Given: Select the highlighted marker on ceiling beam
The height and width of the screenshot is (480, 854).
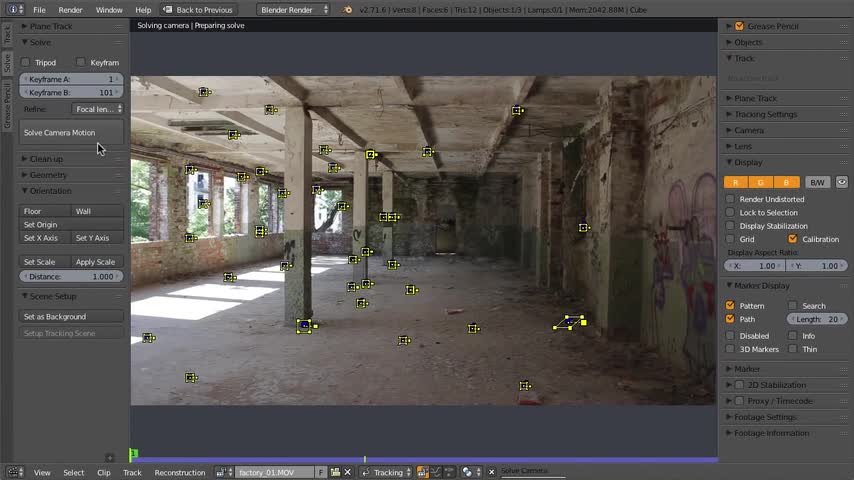Looking at the screenshot, I should [371, 155].
